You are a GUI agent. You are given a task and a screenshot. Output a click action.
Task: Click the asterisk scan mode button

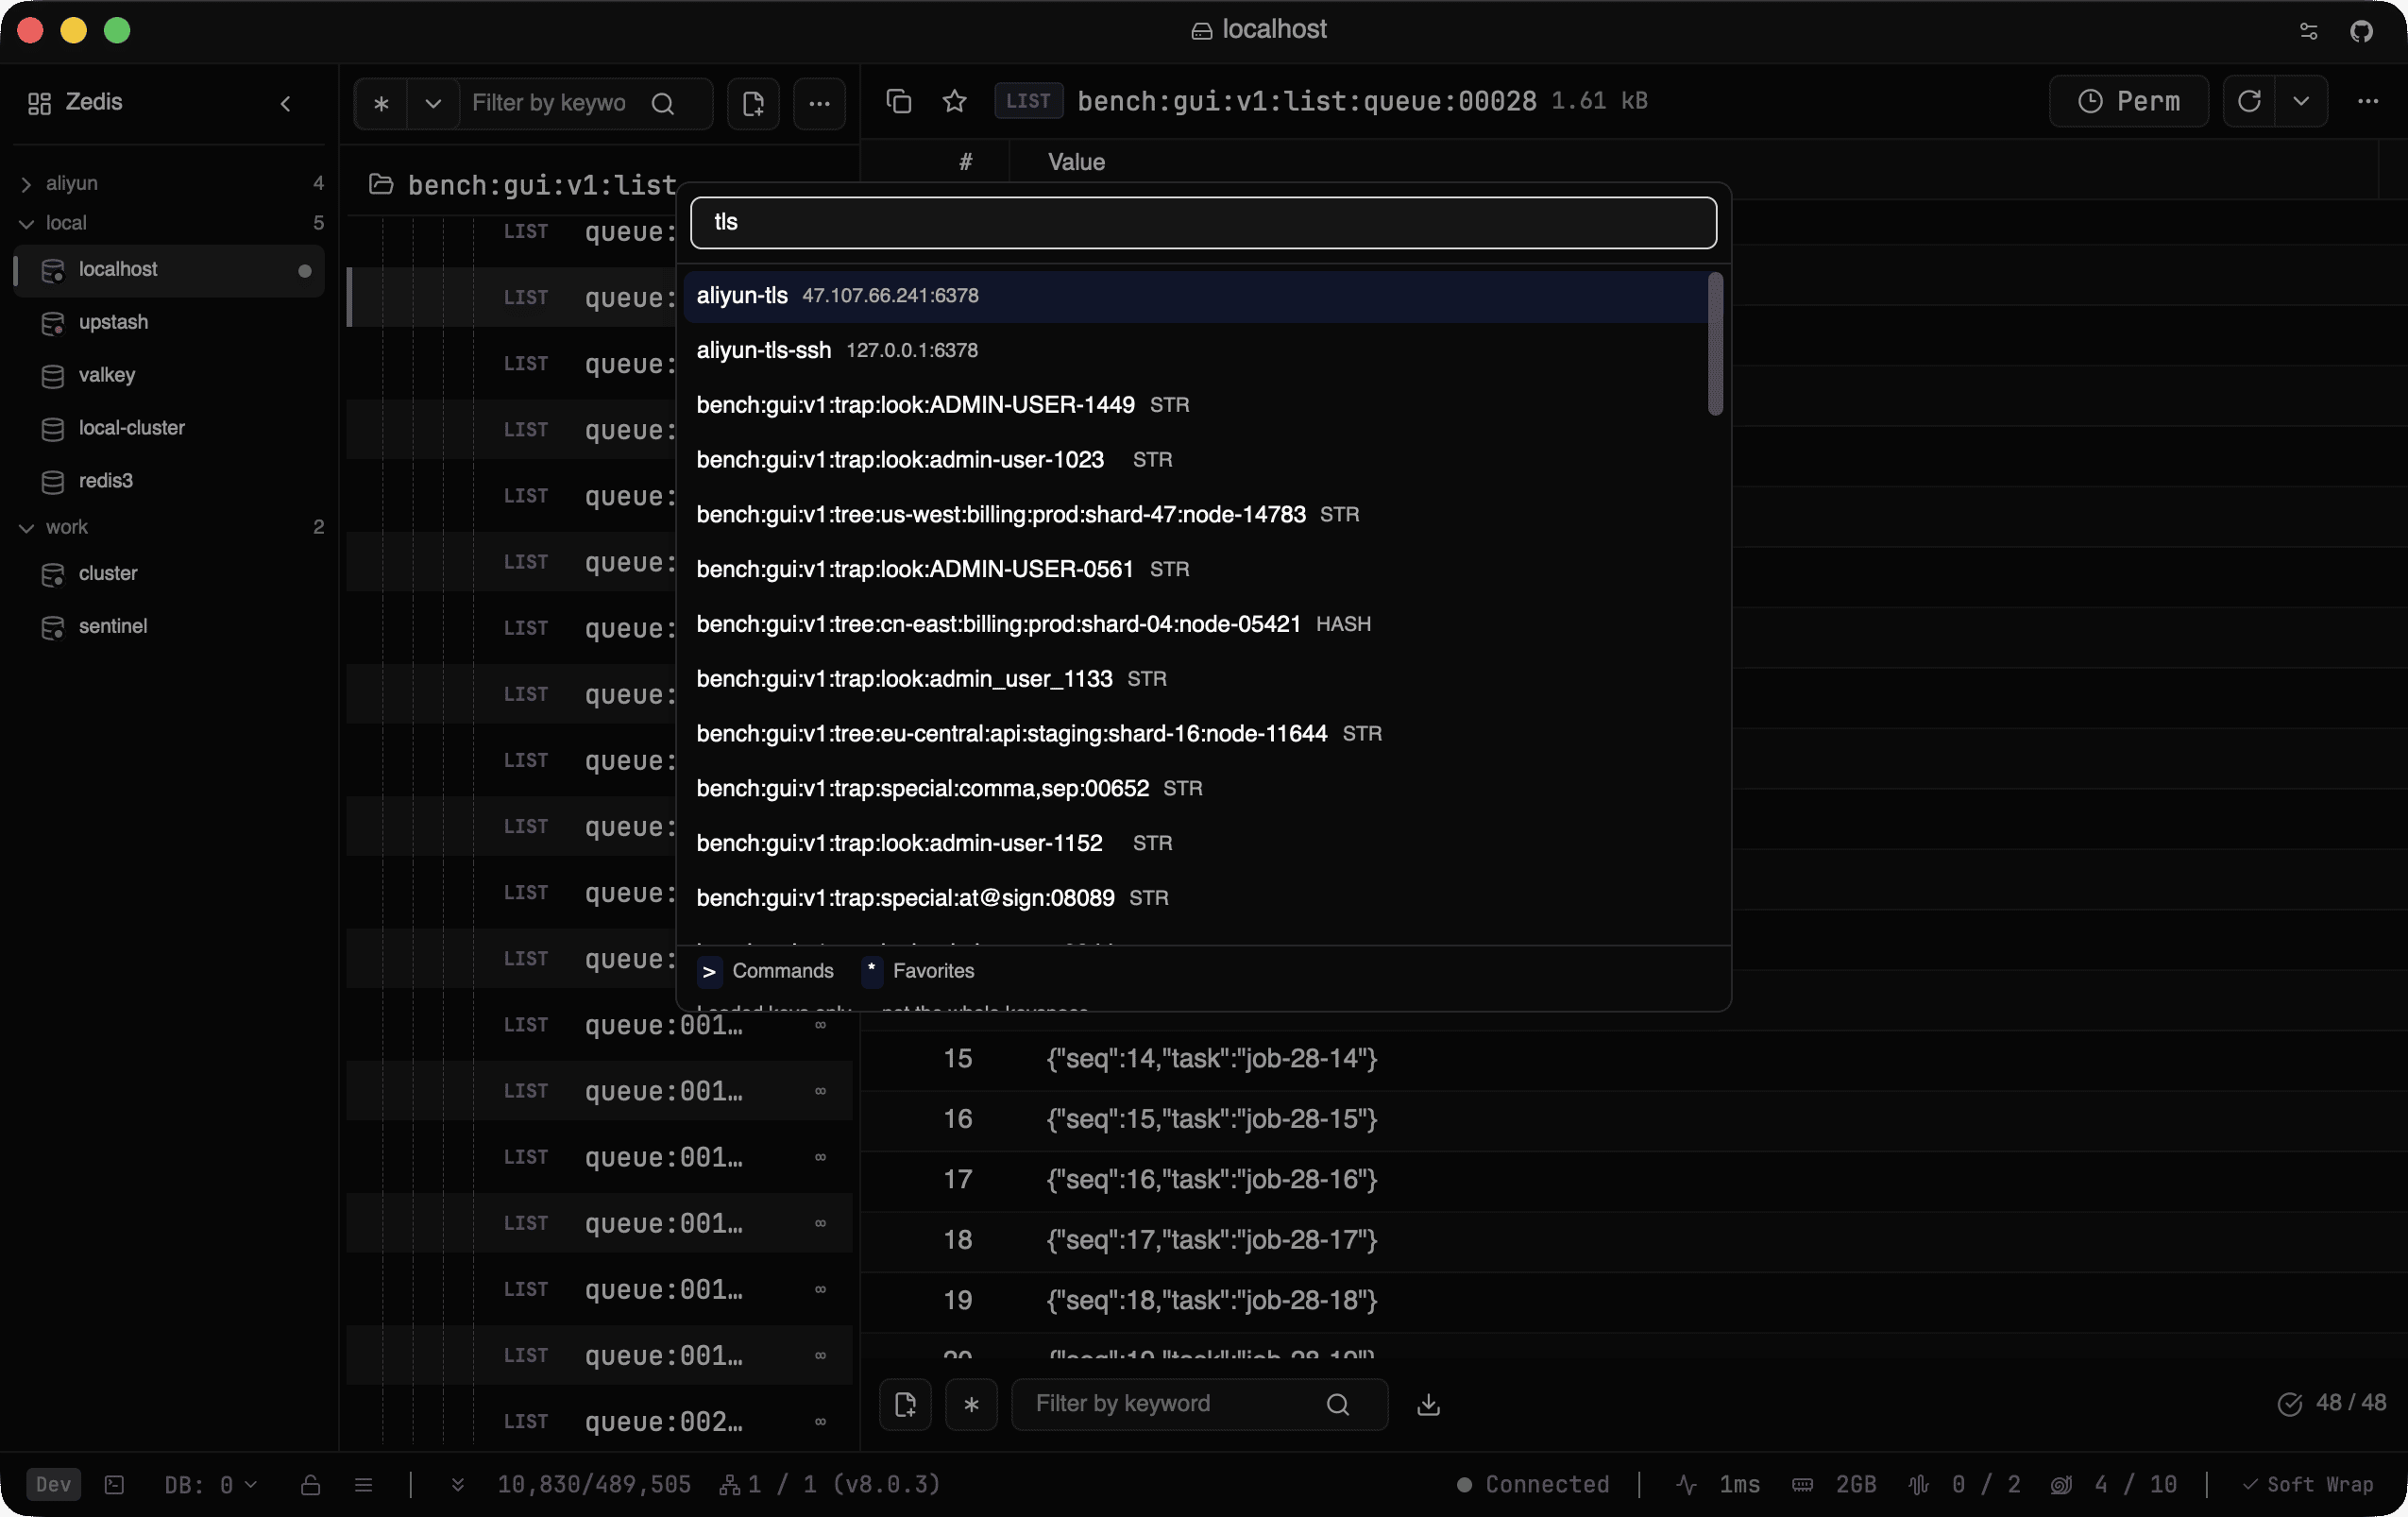coord(381,103)
